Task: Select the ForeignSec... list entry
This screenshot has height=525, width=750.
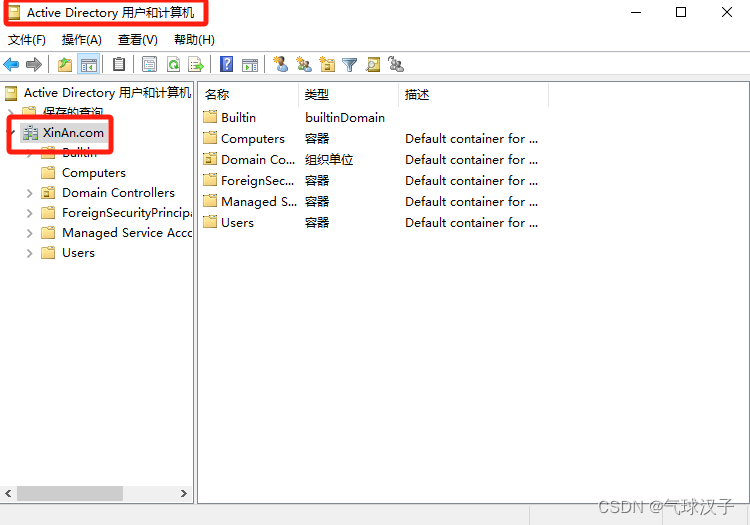Action: [x=257, y=180]
